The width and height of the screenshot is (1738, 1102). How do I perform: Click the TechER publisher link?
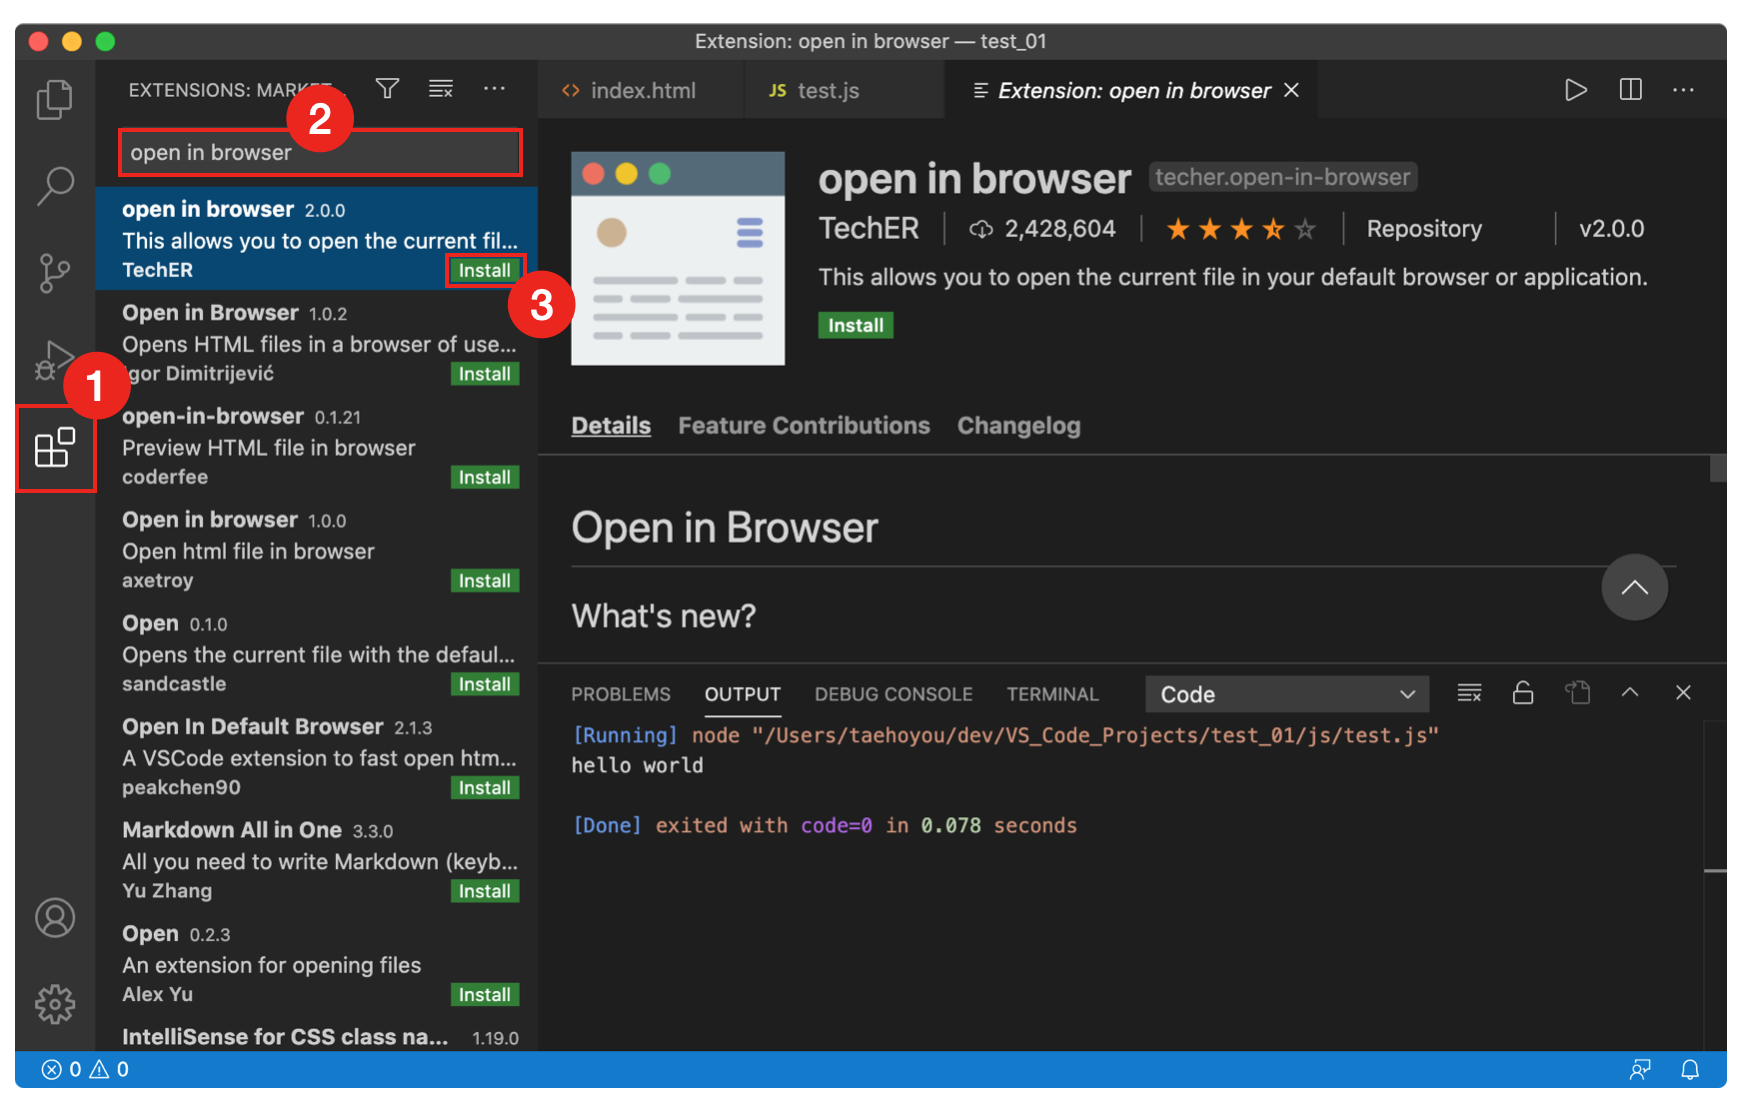pos(868,229)
